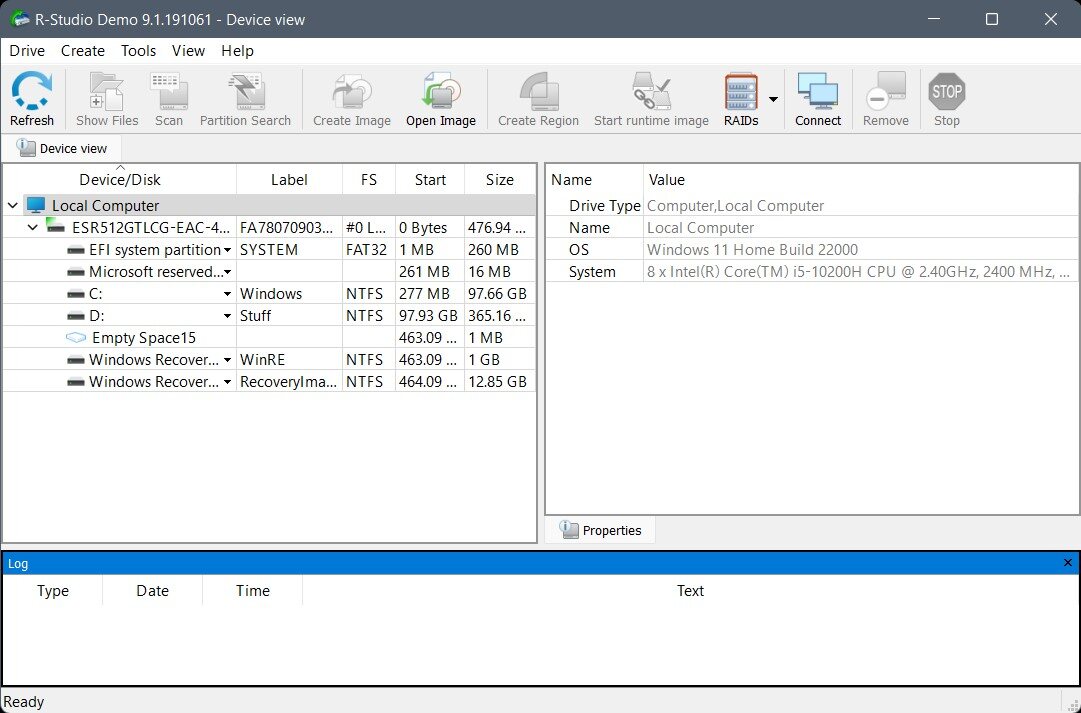Viewport: 1081px width, 713px height.
Task: Click the System property CPU value
Action: point(858,272)
